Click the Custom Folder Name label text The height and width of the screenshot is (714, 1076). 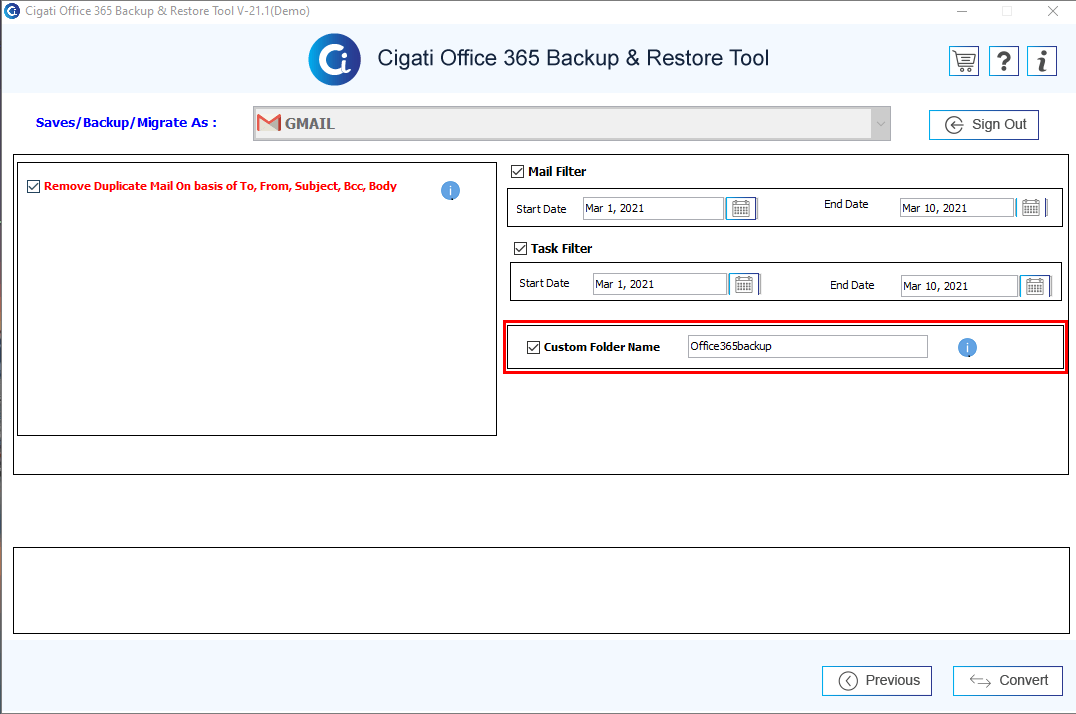602,347
